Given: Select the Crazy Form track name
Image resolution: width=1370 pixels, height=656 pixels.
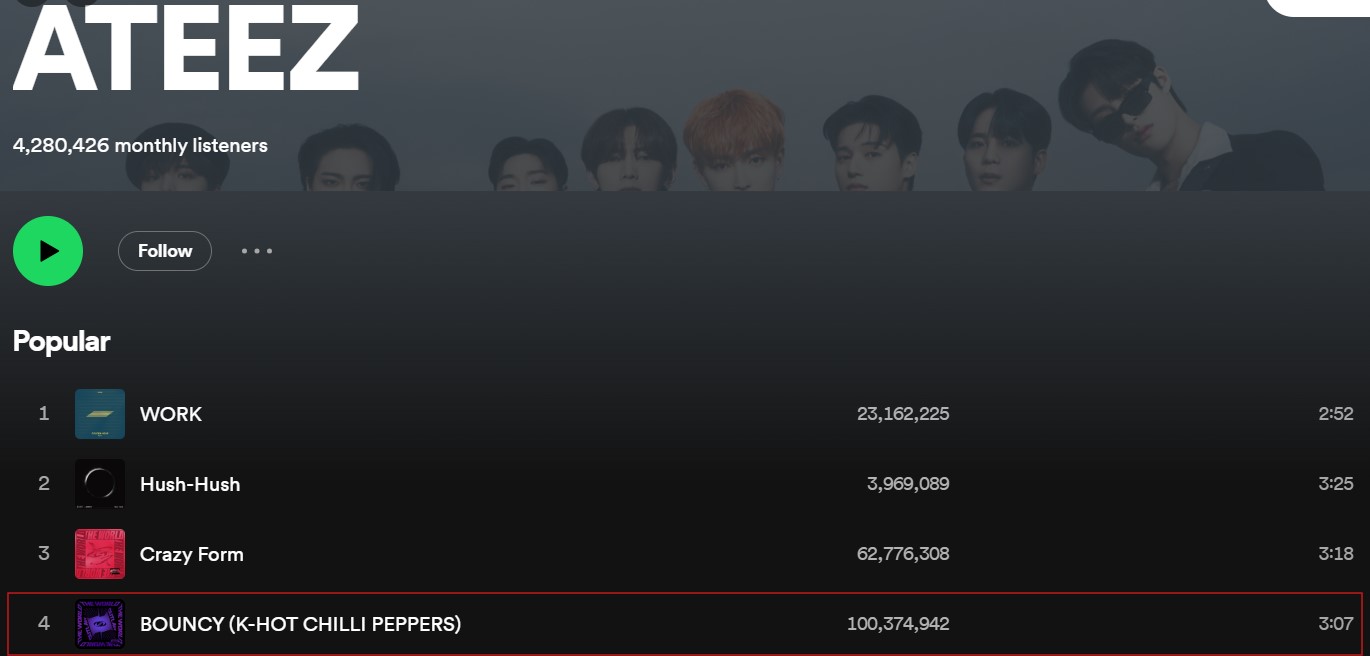Looking at the screenshot, I should 192,554.
